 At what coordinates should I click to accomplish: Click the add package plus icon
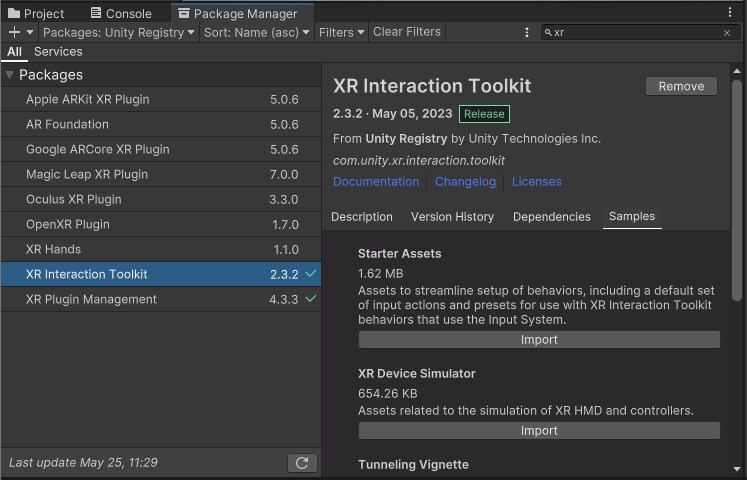pos(14,32)
